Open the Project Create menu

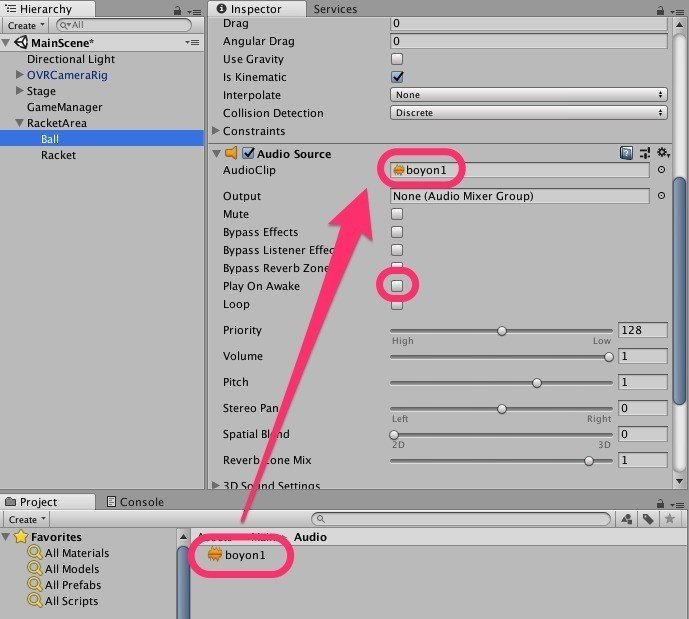[27, 519]
